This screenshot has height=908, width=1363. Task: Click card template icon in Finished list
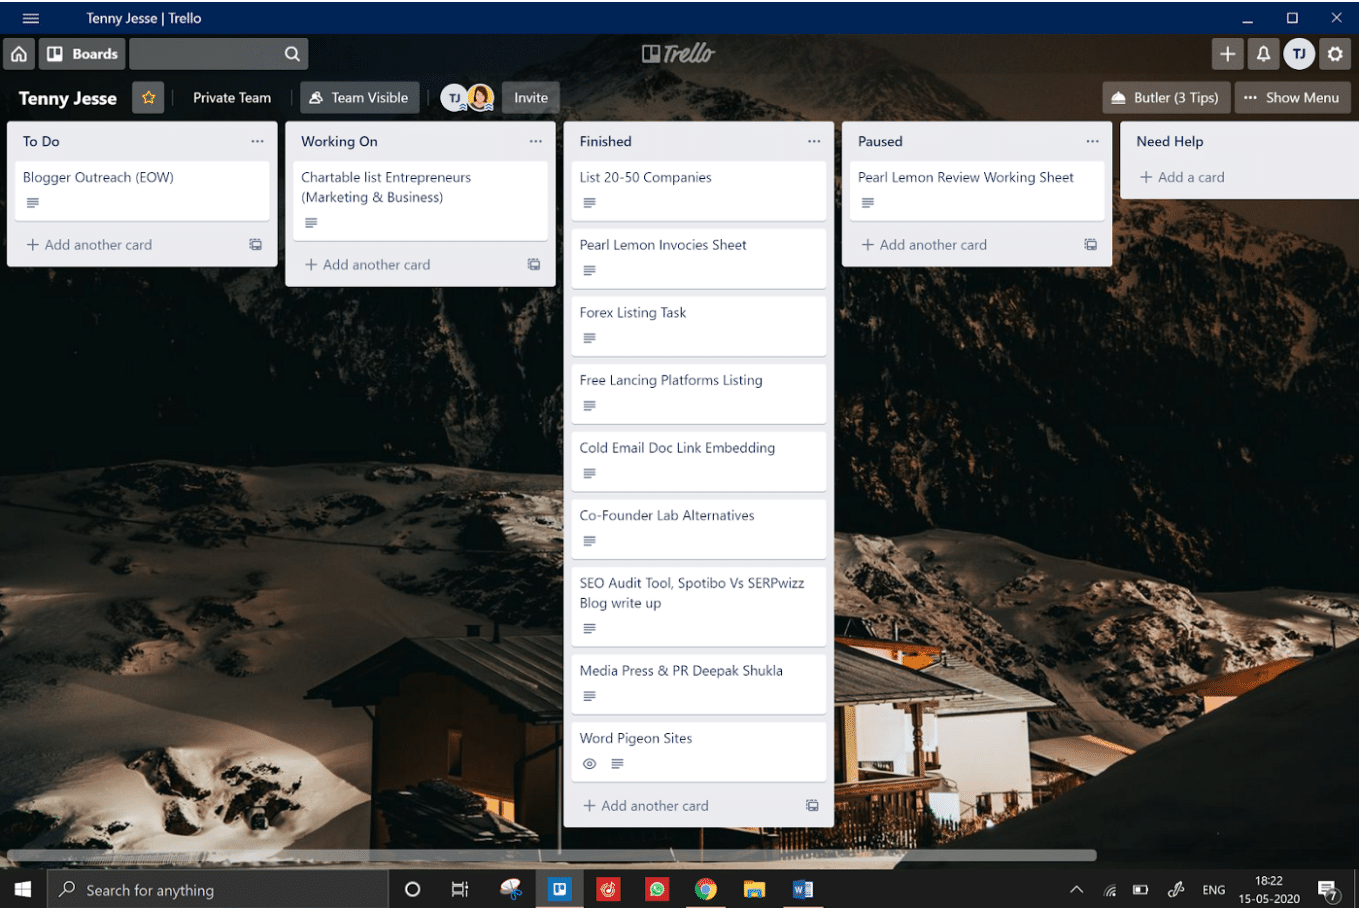812,806
